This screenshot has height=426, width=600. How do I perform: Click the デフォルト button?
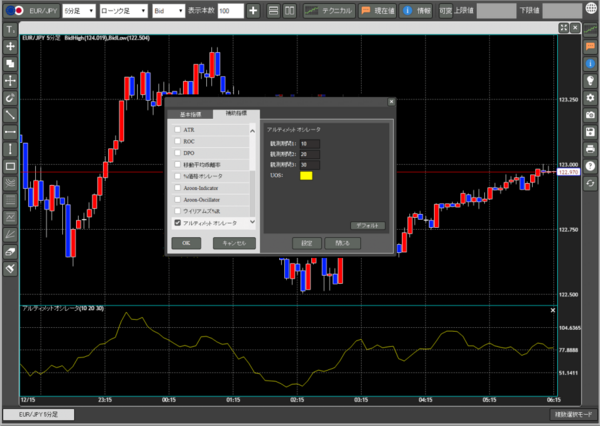pos(368,226)
